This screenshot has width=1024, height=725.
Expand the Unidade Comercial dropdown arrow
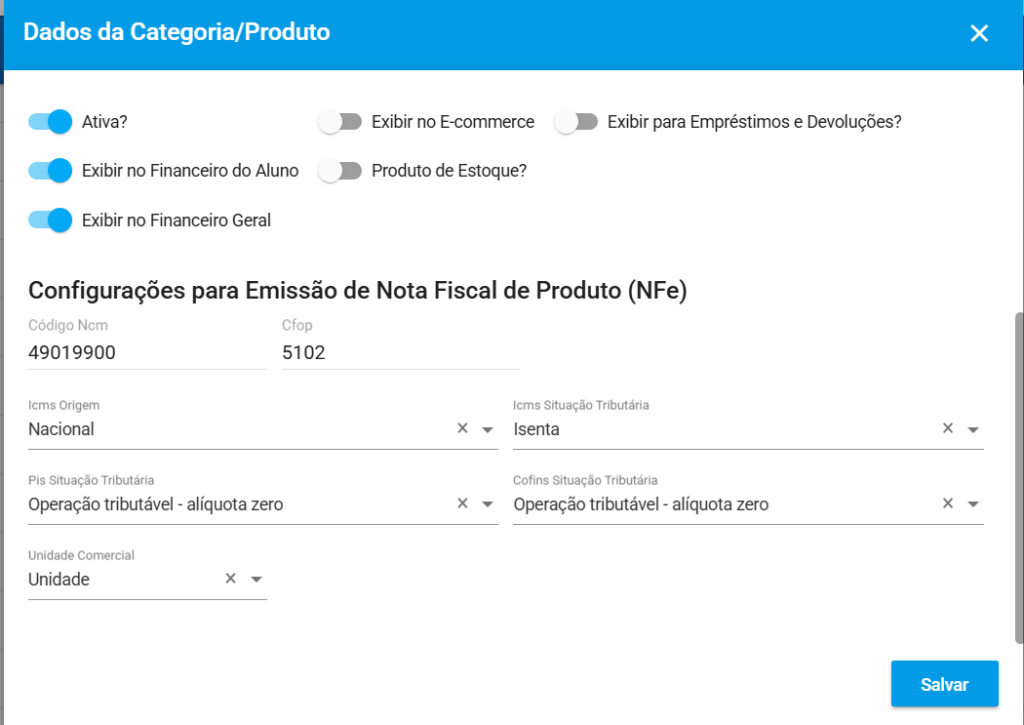(x=256, y=580)
